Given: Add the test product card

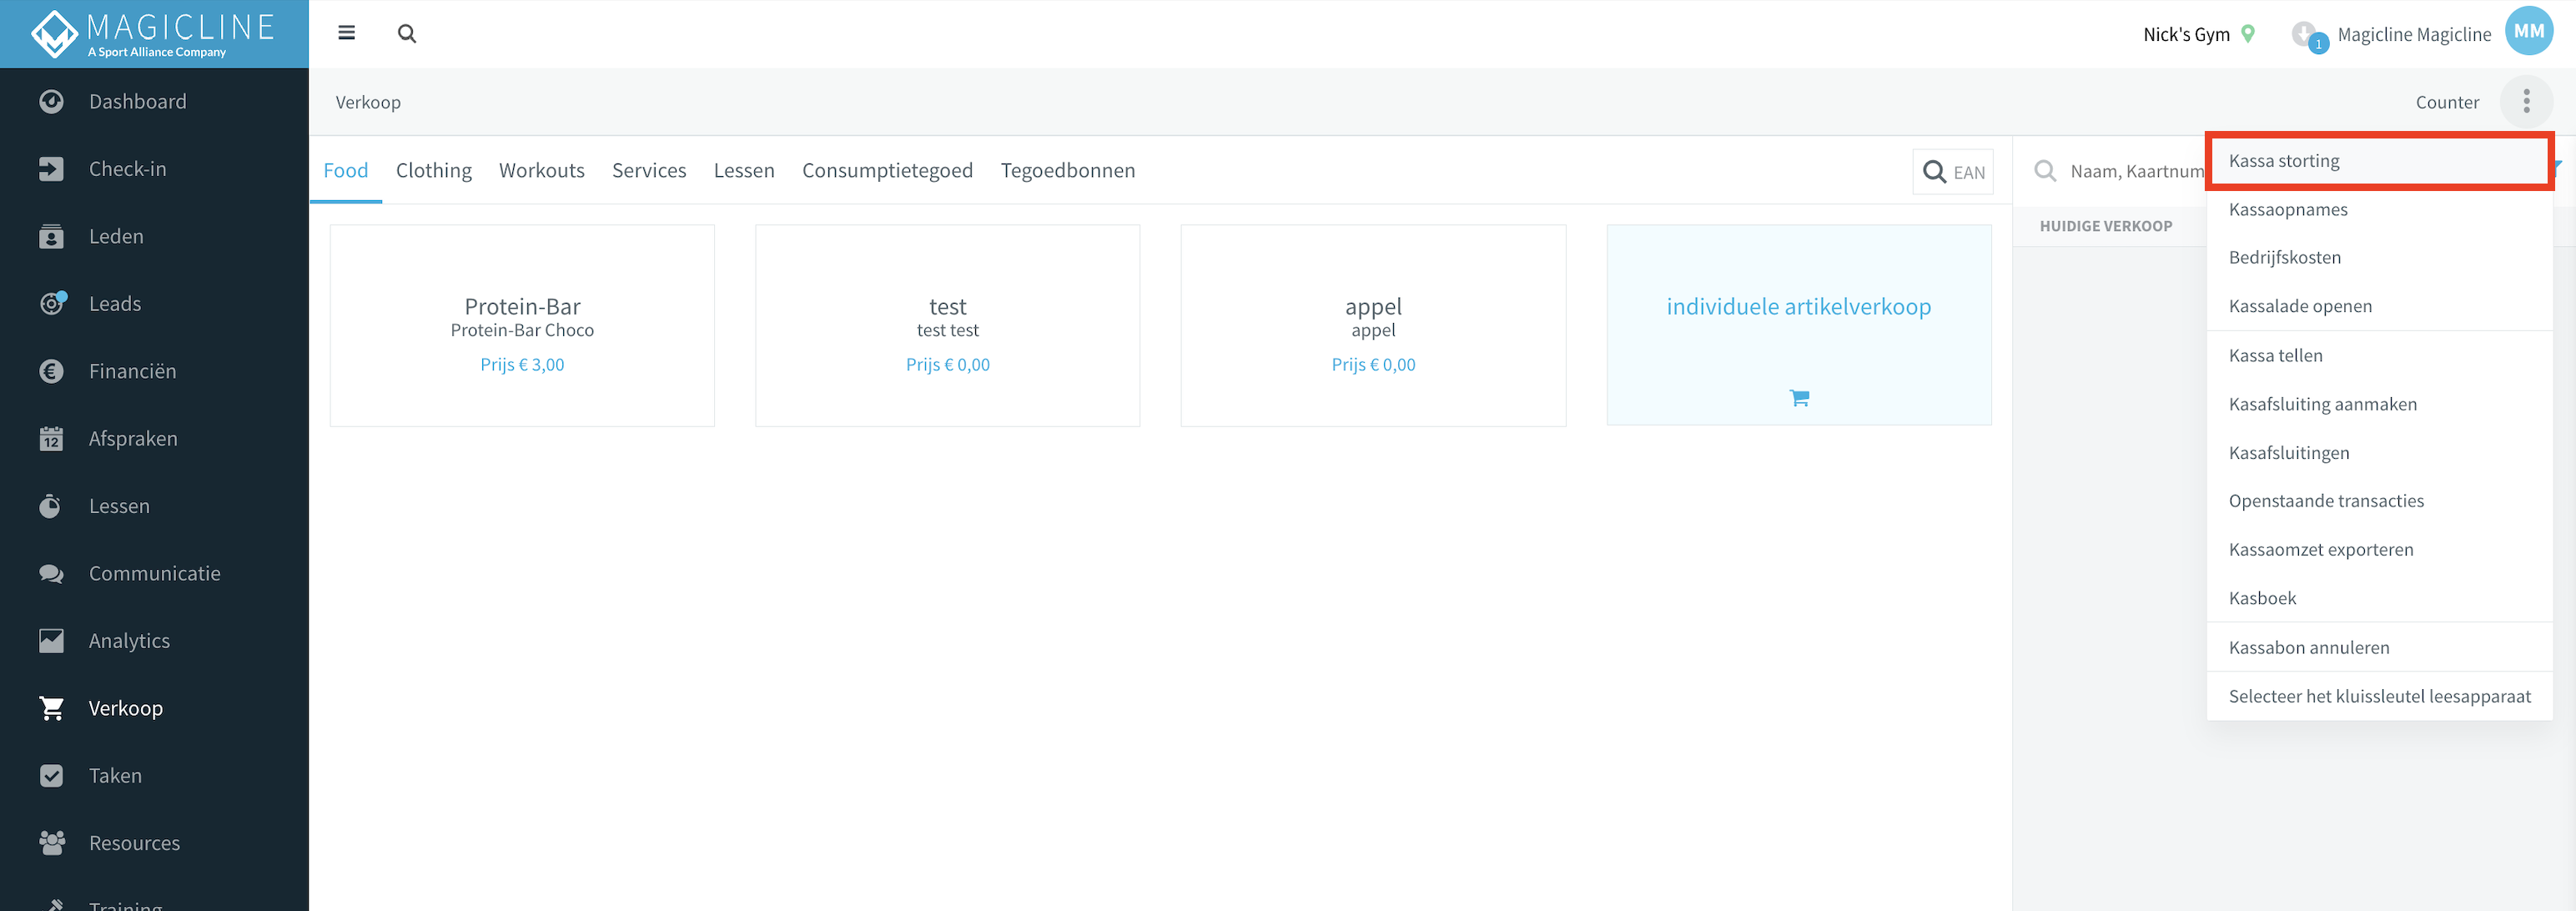Looking at the screenshot, I should 947,326.
